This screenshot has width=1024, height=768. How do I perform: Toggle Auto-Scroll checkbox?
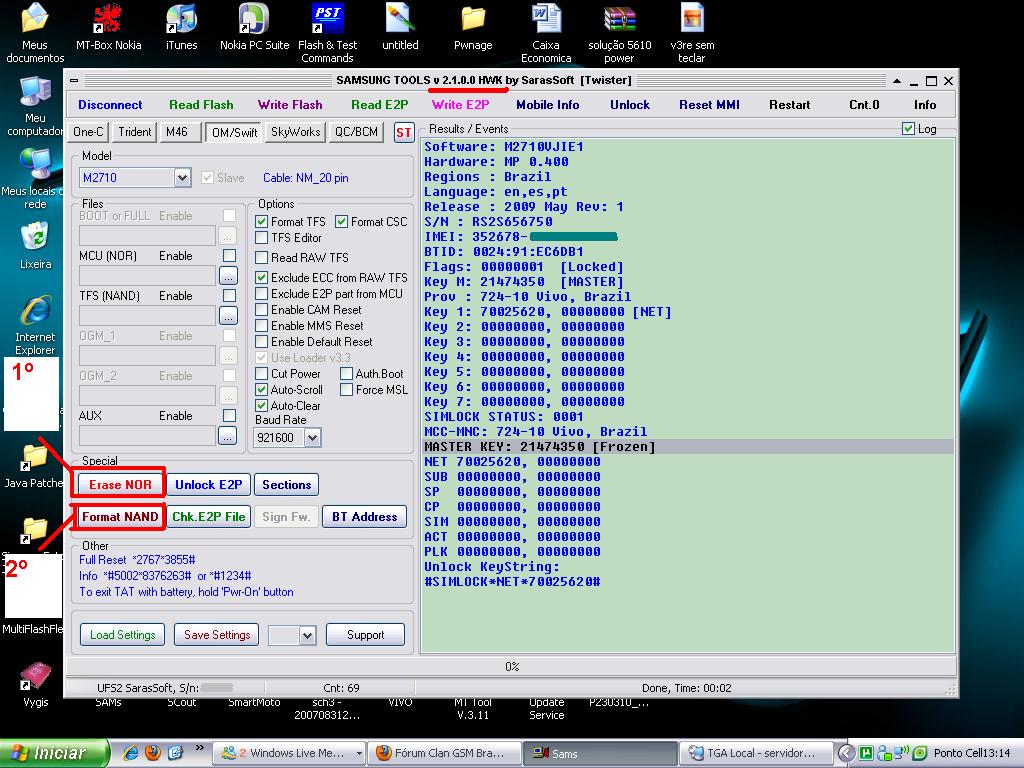tap(261, 389)
